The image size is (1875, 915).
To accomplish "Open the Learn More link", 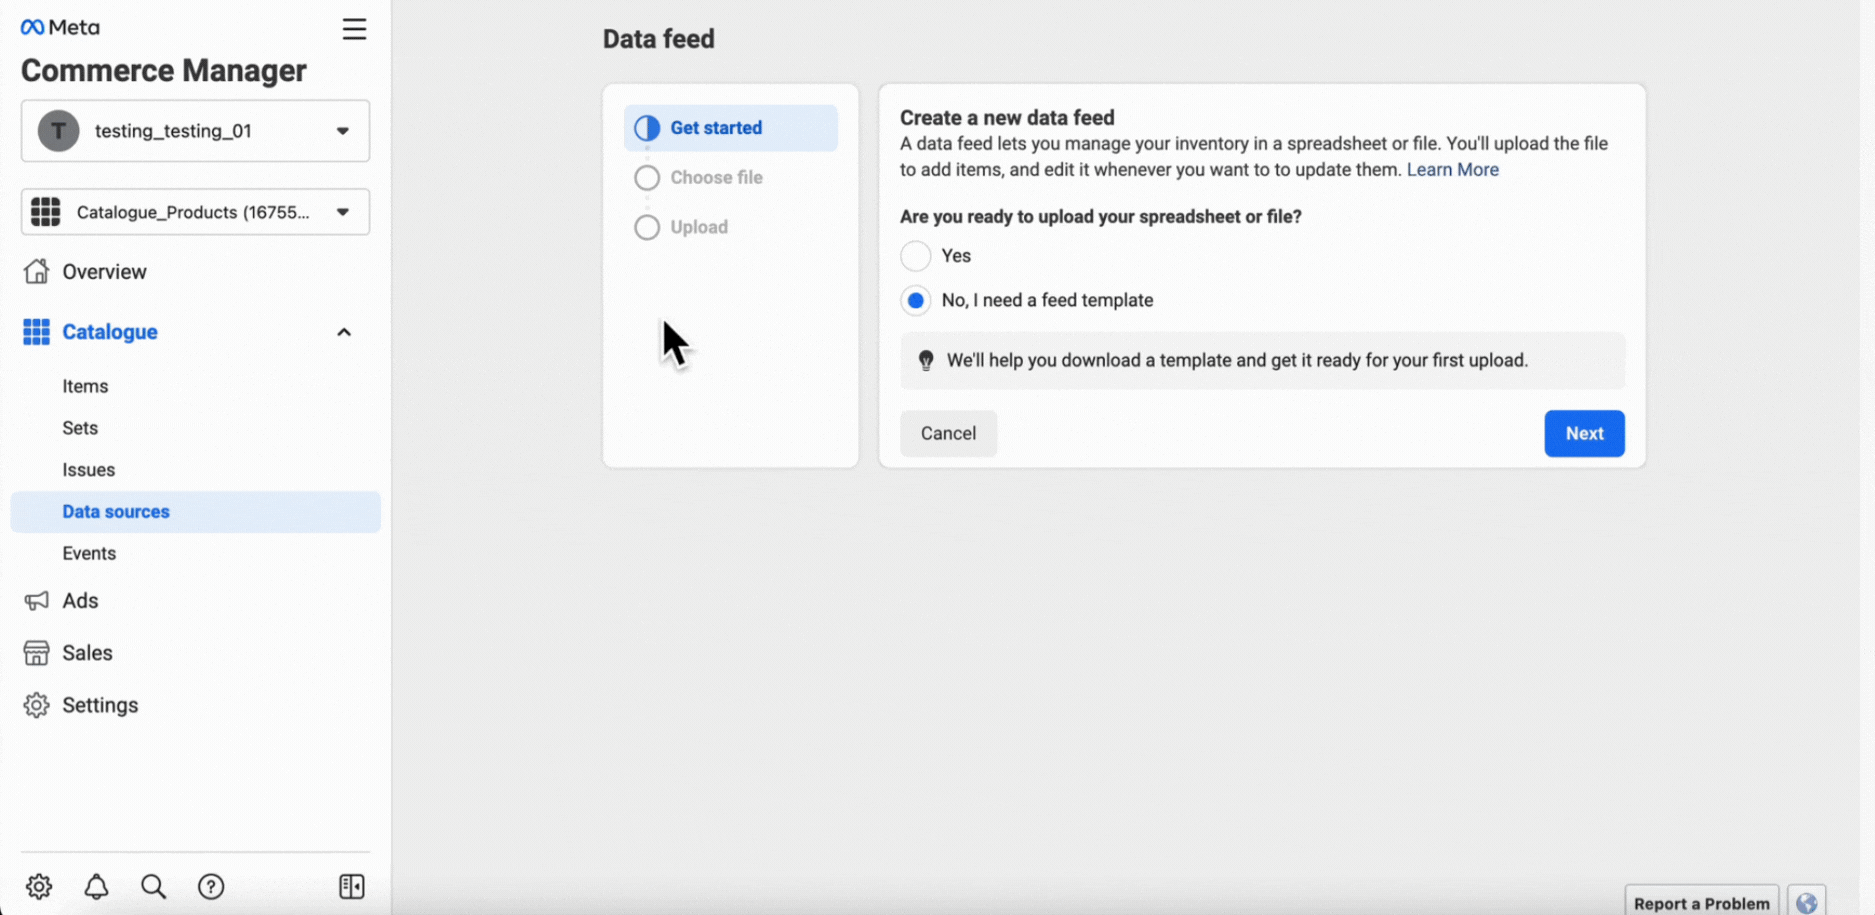I will [1452, 170].
